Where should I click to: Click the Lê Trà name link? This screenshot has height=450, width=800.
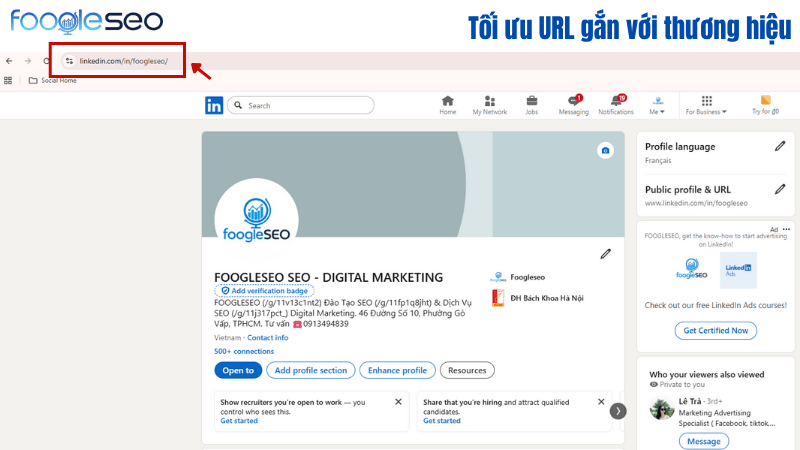pos(690,402)
